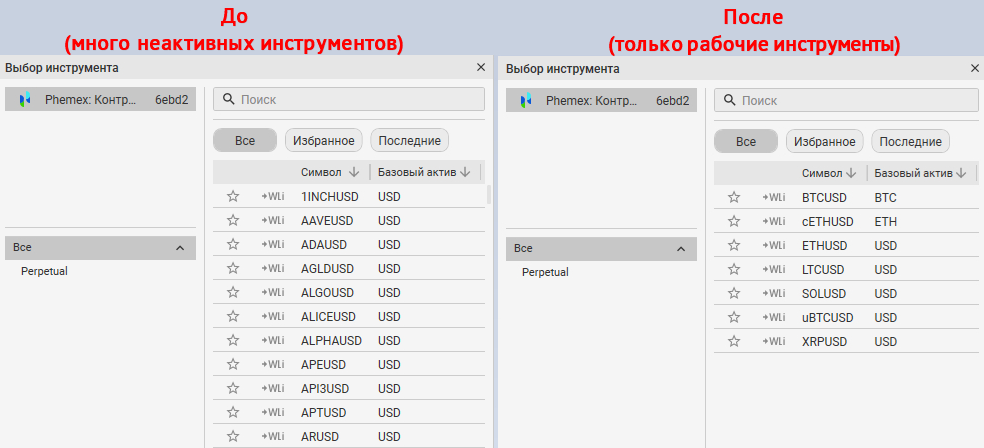Click star icon next to APTUSD
This screenshot has width=984, height=448.
point(233,412)
